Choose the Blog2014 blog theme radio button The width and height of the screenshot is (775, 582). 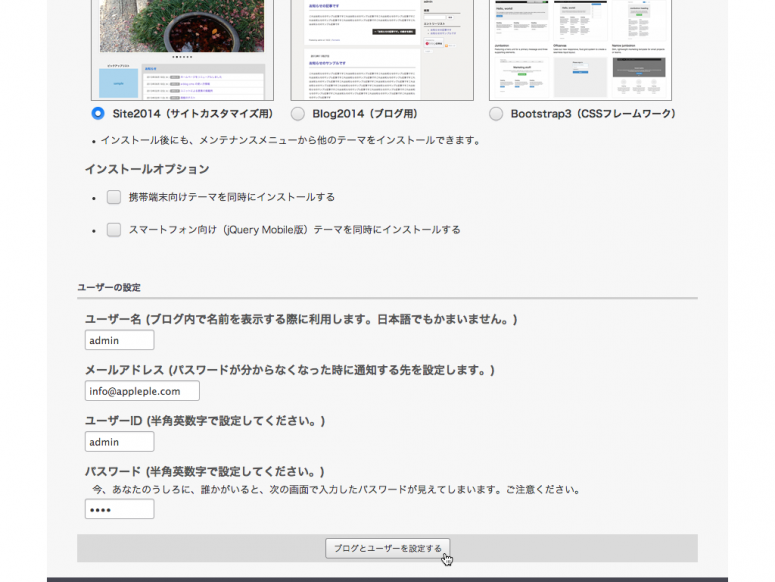pos(297,114)
